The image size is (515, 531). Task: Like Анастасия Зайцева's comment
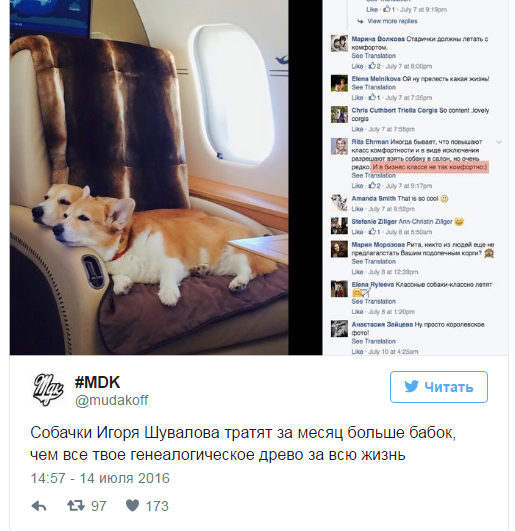click(357, 352)
